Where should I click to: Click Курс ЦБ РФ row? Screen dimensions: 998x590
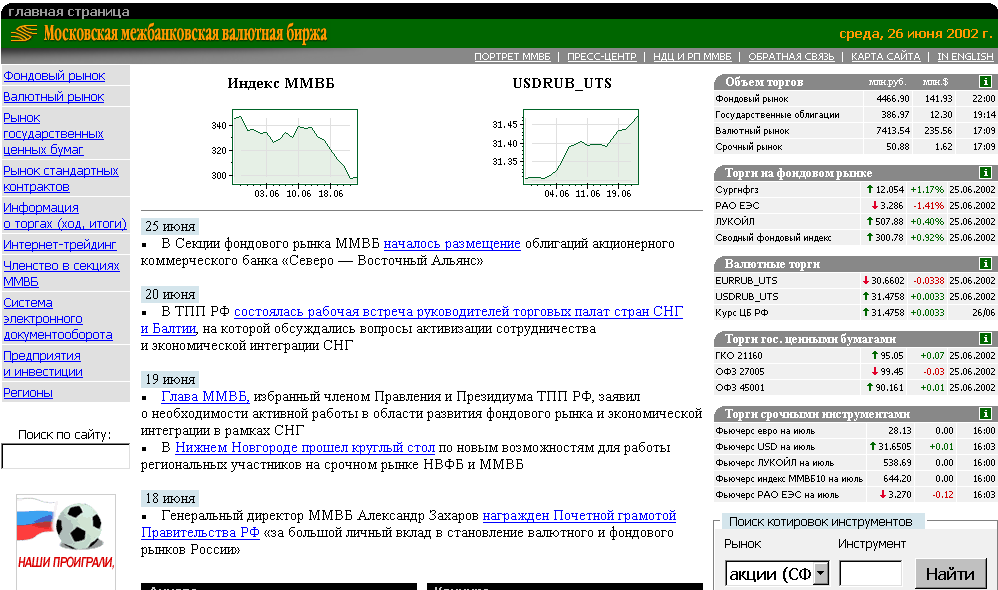click(x=855, y=313)
